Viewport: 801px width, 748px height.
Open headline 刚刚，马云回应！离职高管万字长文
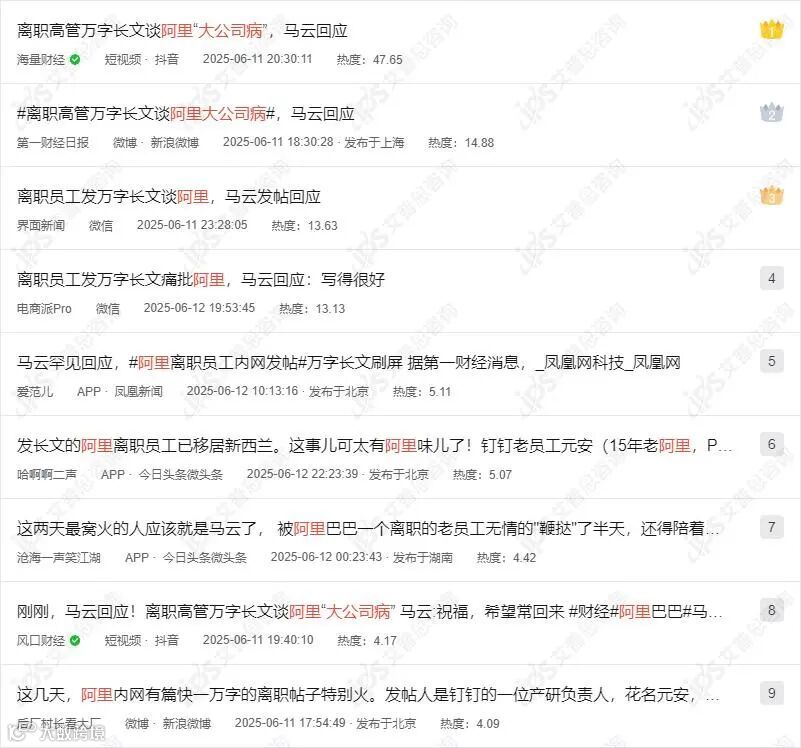point(369,612)
